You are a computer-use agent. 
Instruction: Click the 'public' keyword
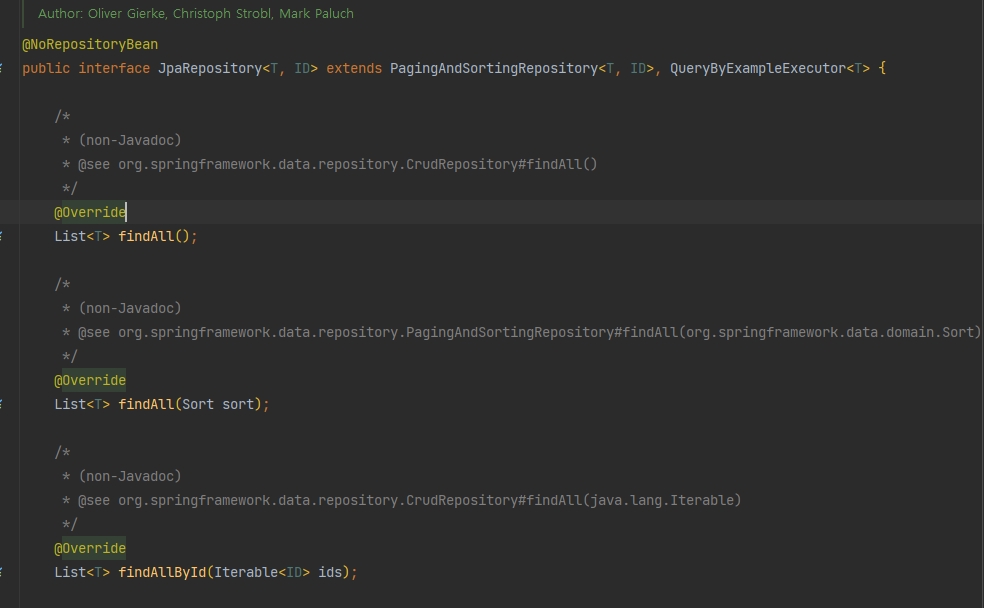[x=46, y=68]
